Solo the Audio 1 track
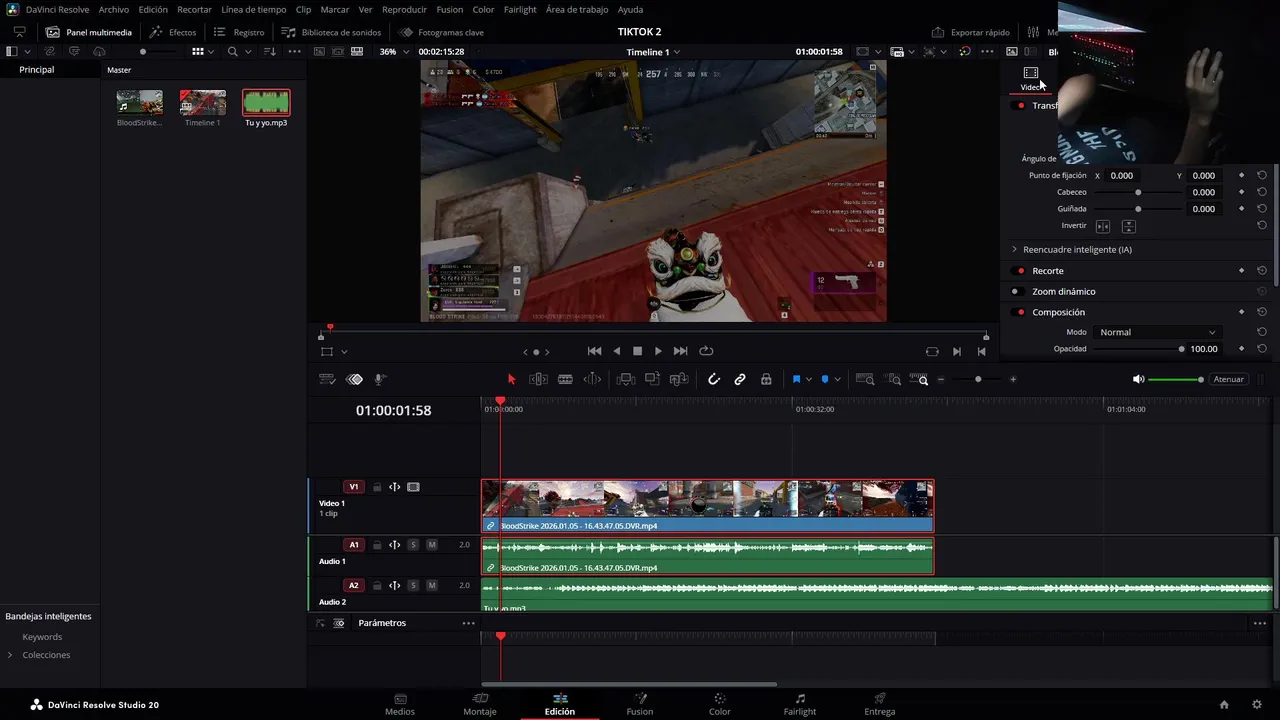The width and height of the screenshot is (1280, 720). 413,545
